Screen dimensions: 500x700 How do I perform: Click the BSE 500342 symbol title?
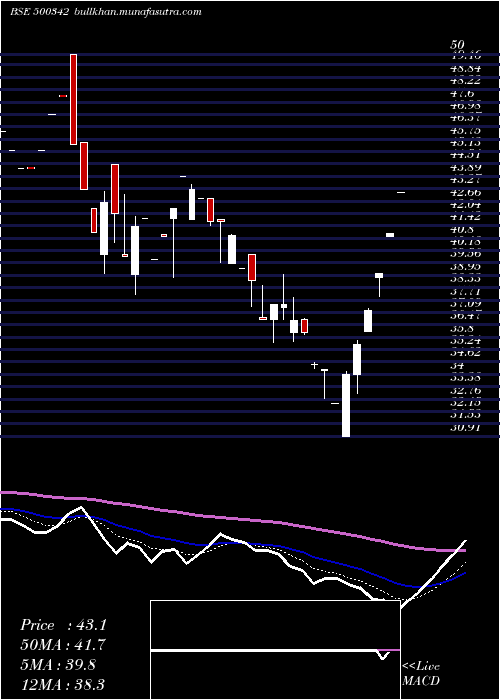[39, 12]
